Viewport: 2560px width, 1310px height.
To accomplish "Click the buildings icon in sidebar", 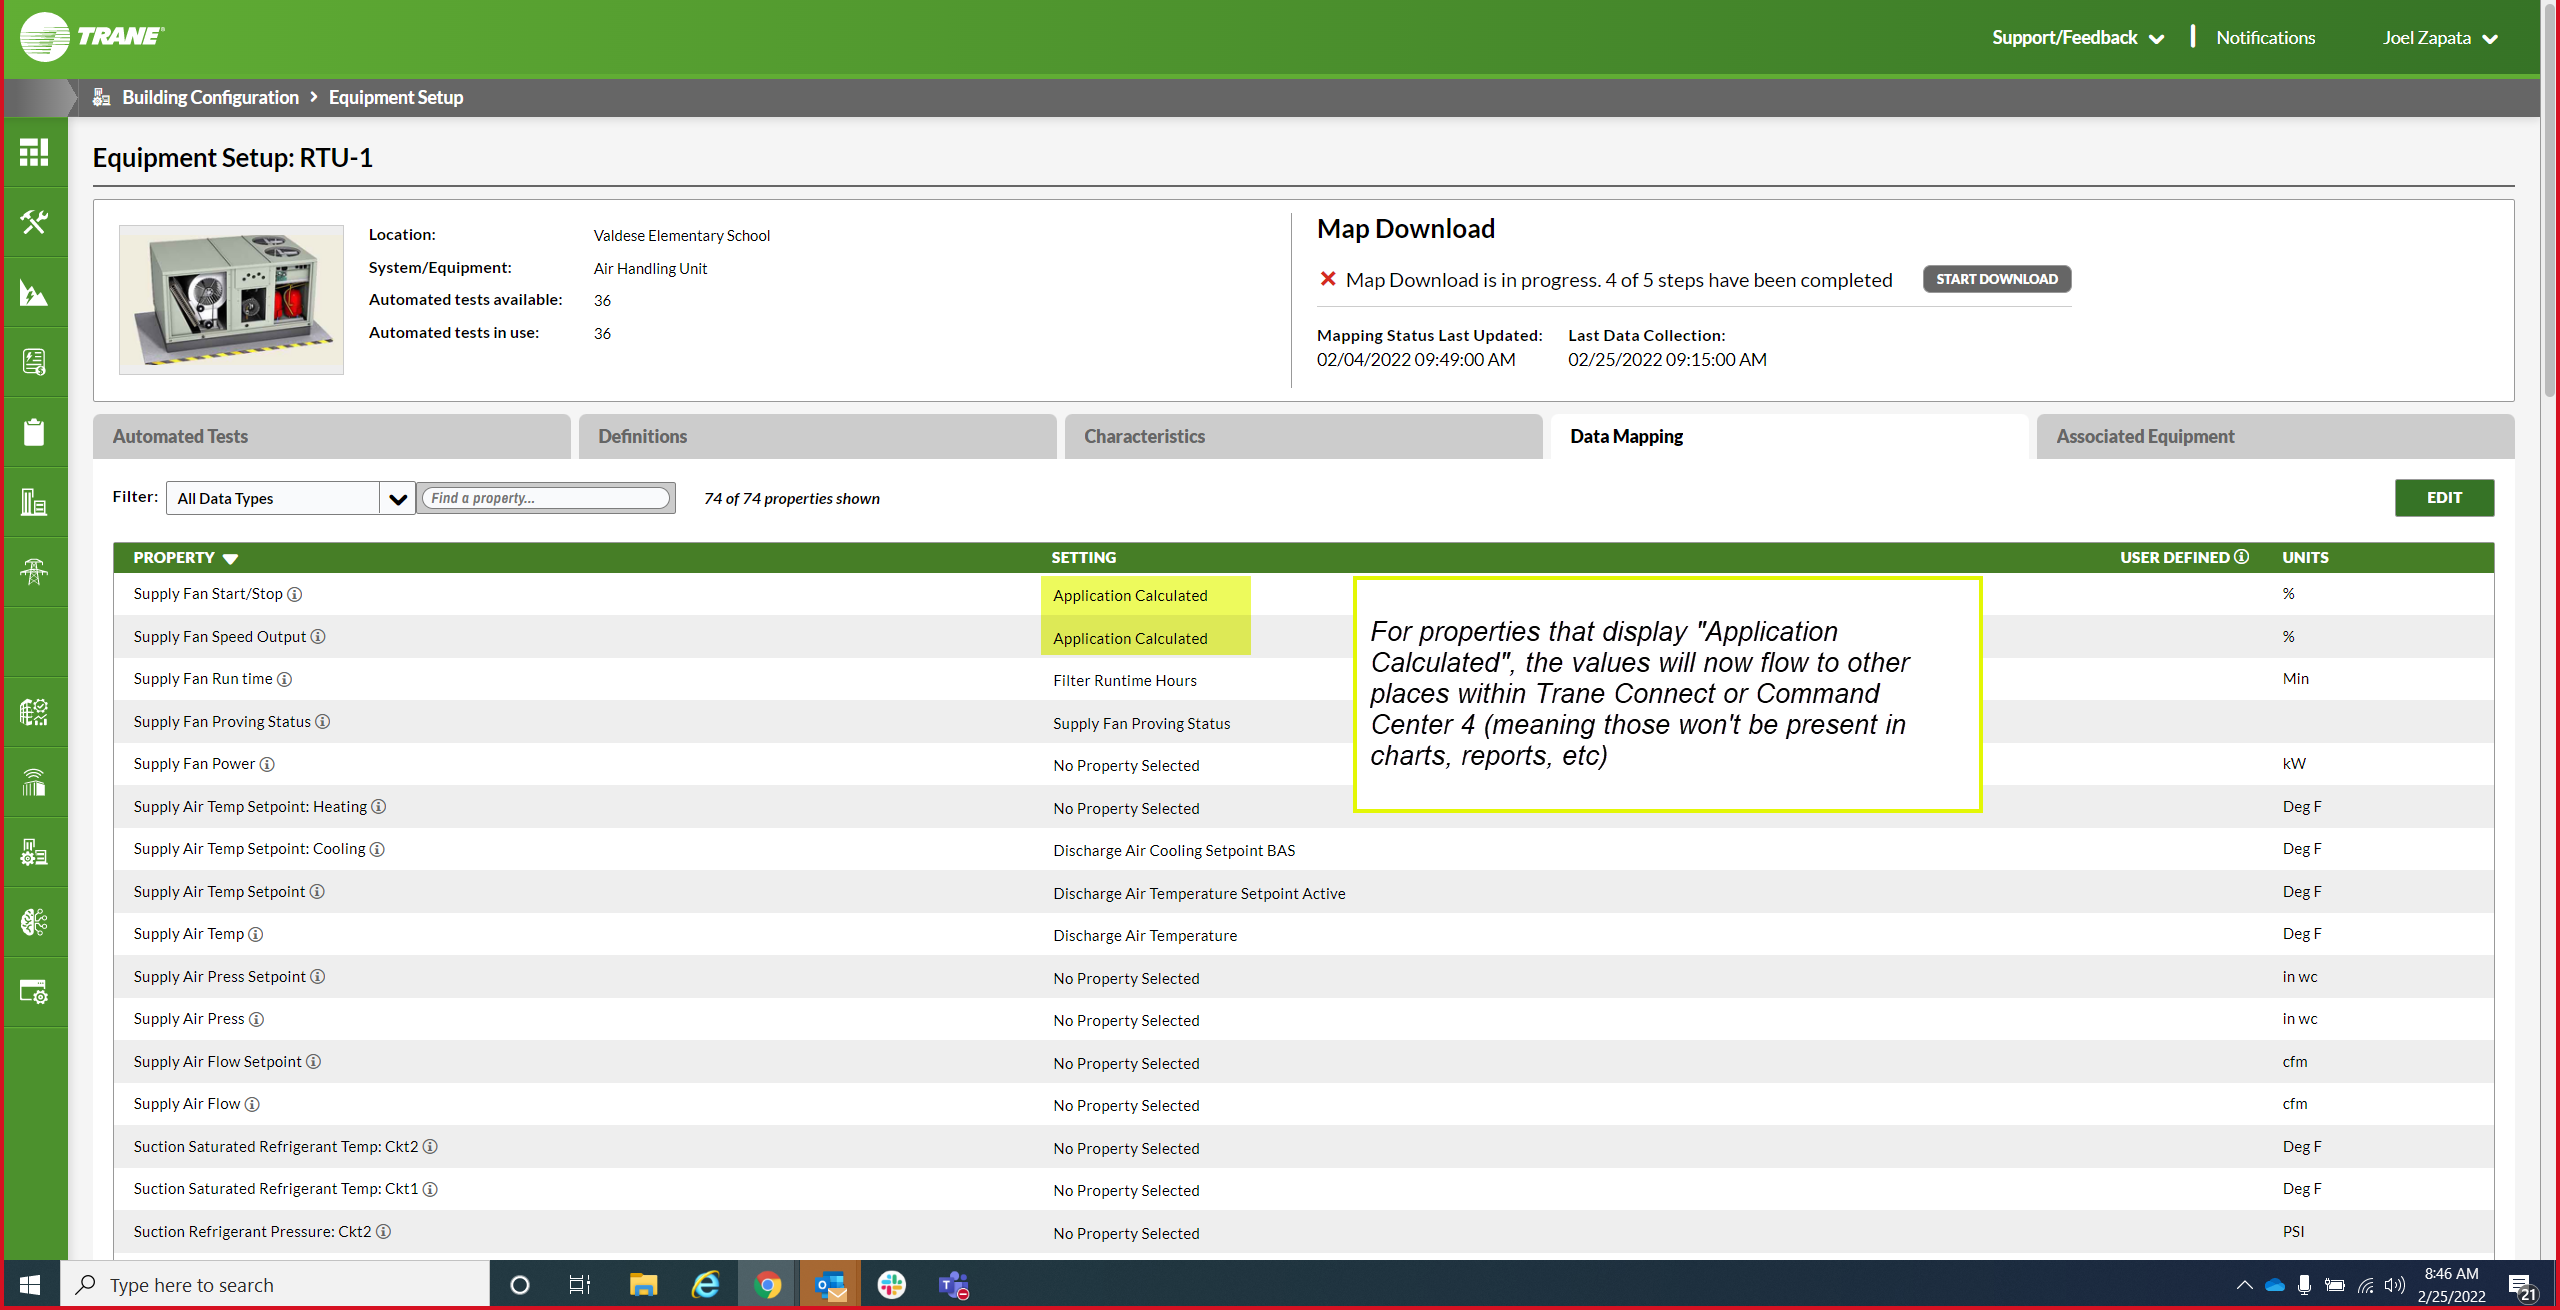I will pyautogui.click(x=34, y=502).
